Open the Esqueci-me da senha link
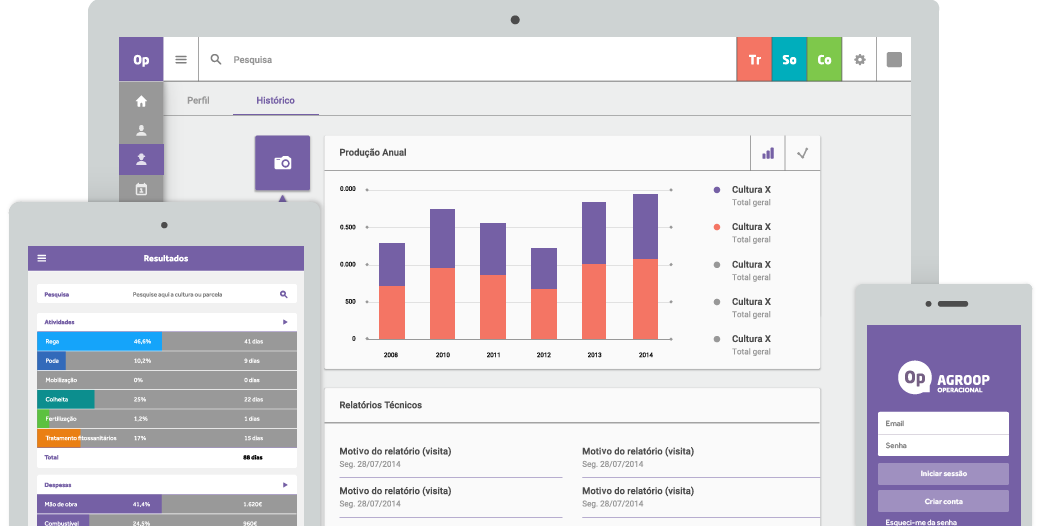 pyautogui.click(x=921, y=522)
